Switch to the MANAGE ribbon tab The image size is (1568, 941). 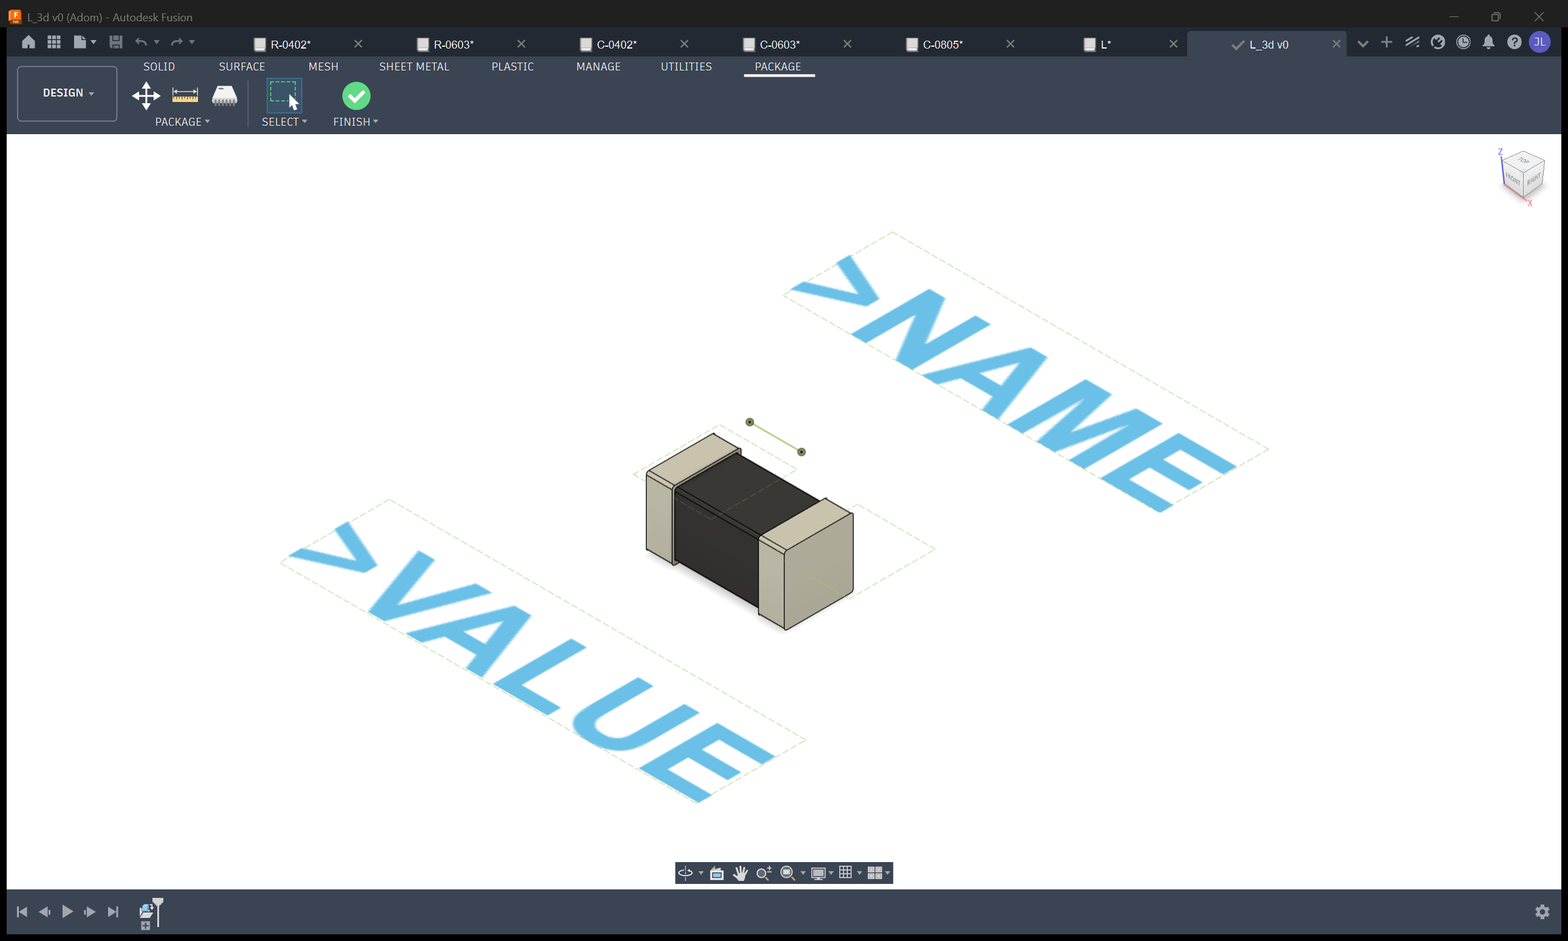click(x=598, y=67)
